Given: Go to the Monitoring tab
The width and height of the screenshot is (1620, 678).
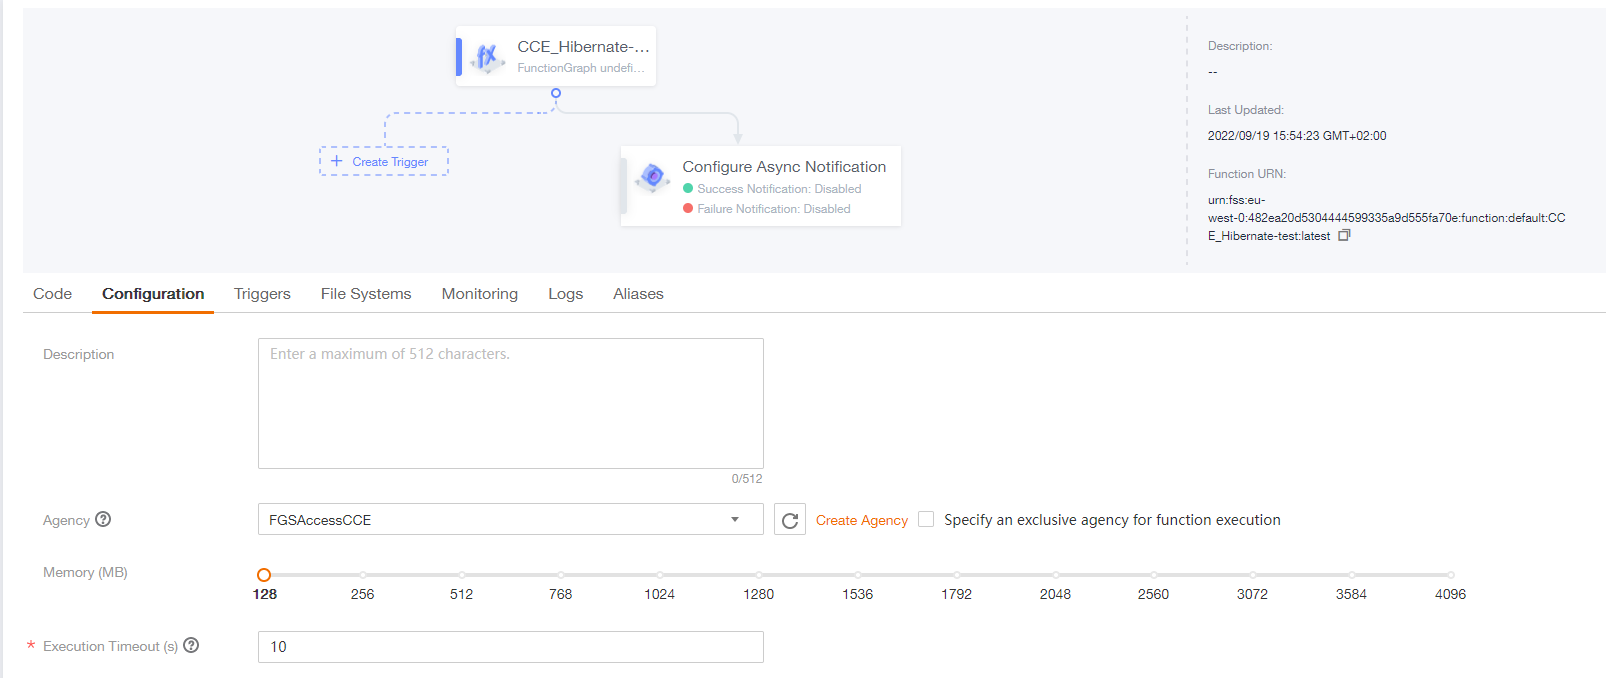Looking at the screenshot, I should (x=479, y=294).
